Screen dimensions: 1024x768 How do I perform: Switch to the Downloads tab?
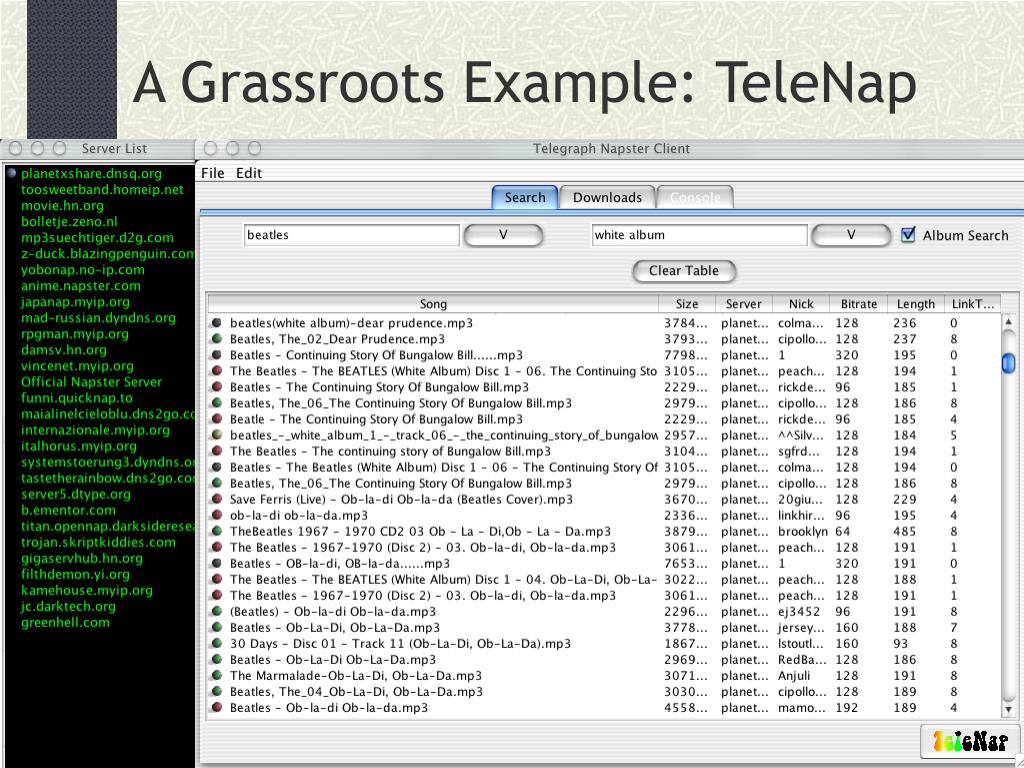(x=607, y=197)
